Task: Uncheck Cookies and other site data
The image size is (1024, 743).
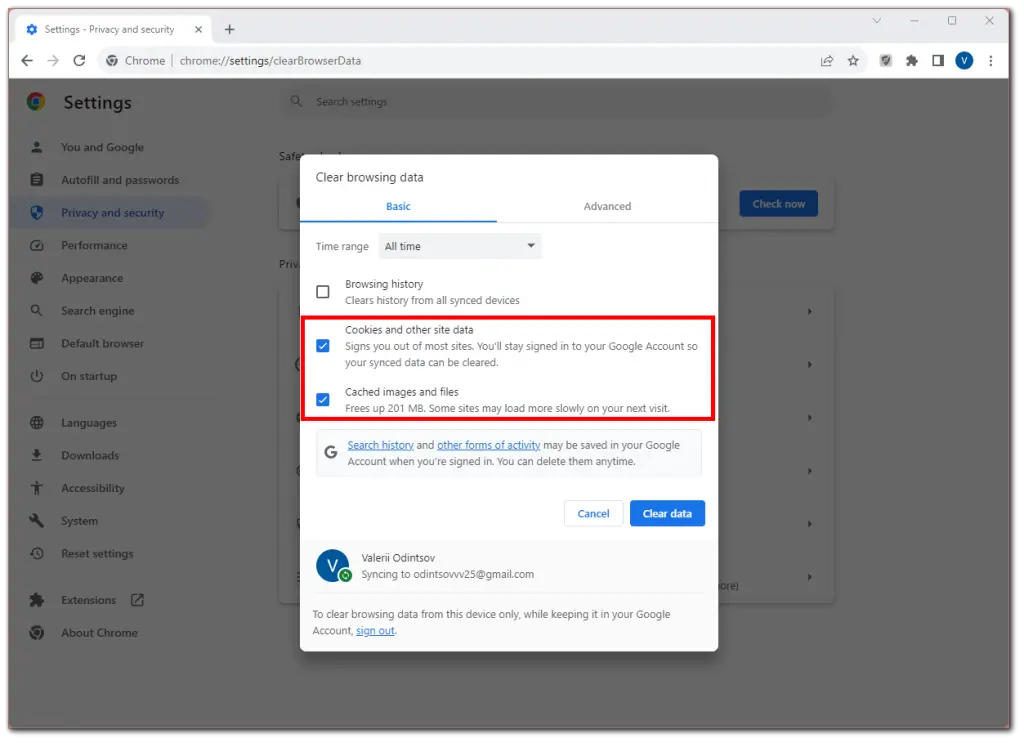Action: click(x=323, y=345)
